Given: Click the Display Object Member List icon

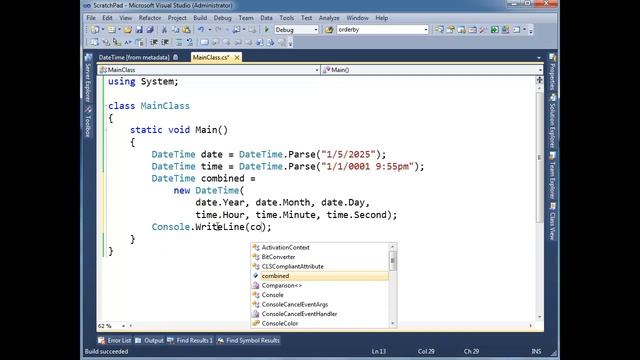Looking at the screenshot, I should click(x=95, y=42).
